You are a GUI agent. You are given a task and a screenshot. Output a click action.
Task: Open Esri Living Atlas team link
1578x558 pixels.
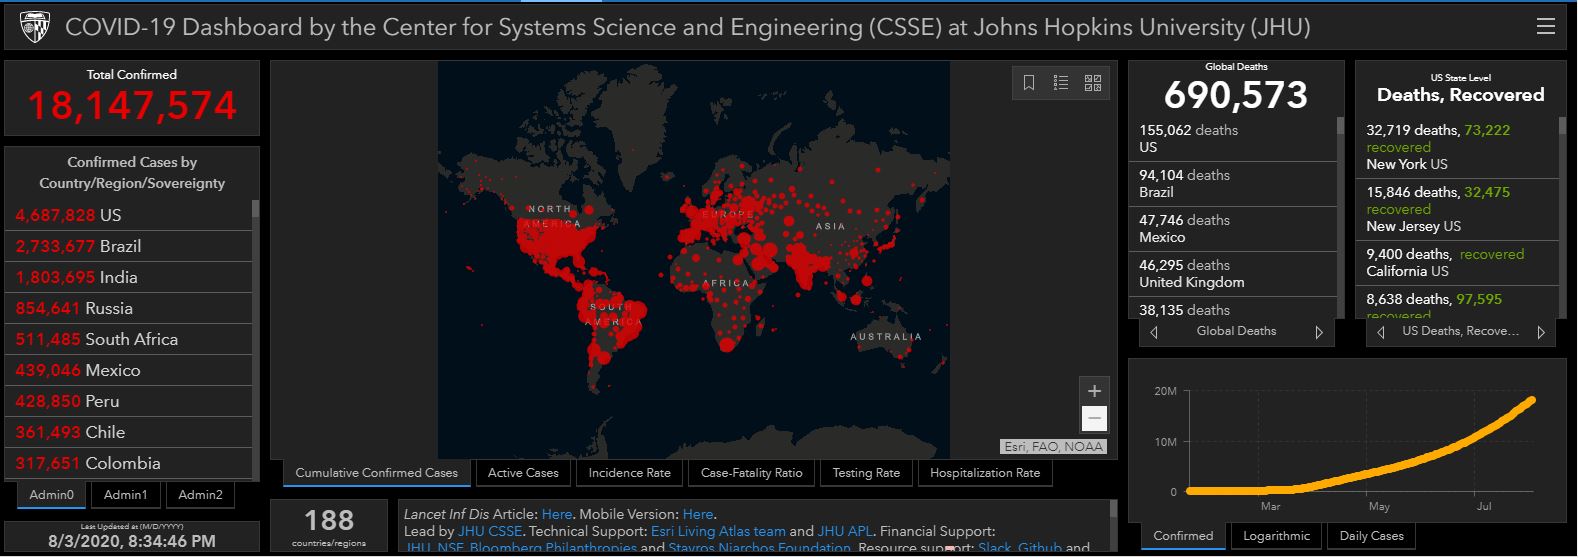[x=718, y=531]
